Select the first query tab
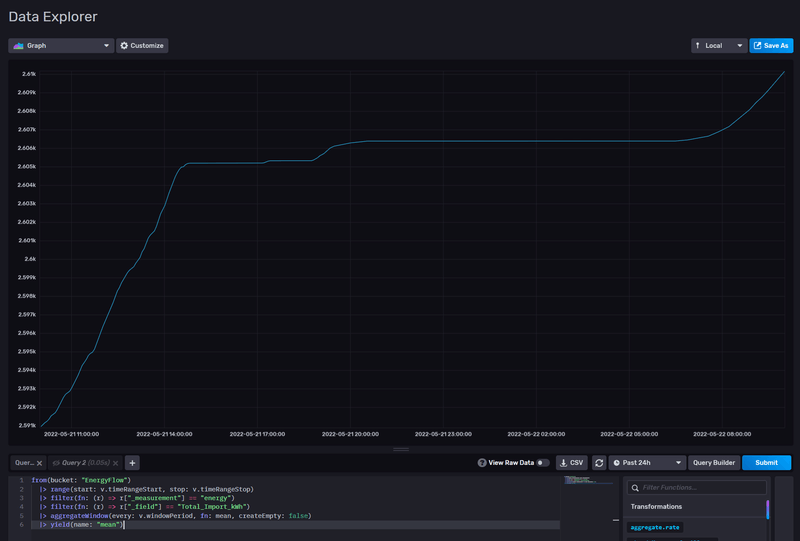This screenshot has width=800, height=541. (x=23, y=463)
